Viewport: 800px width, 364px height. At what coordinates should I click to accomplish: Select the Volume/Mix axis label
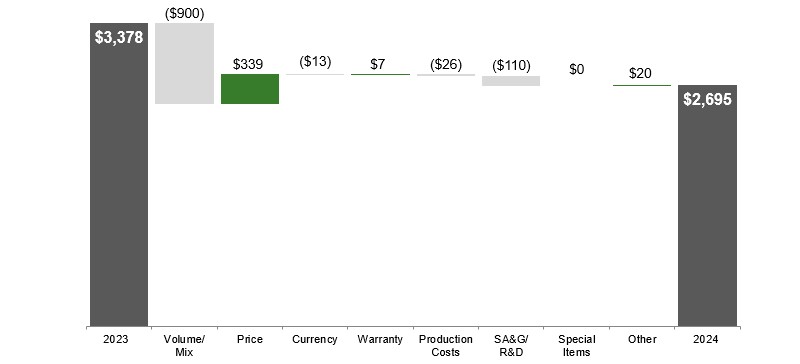click(184, 346)
